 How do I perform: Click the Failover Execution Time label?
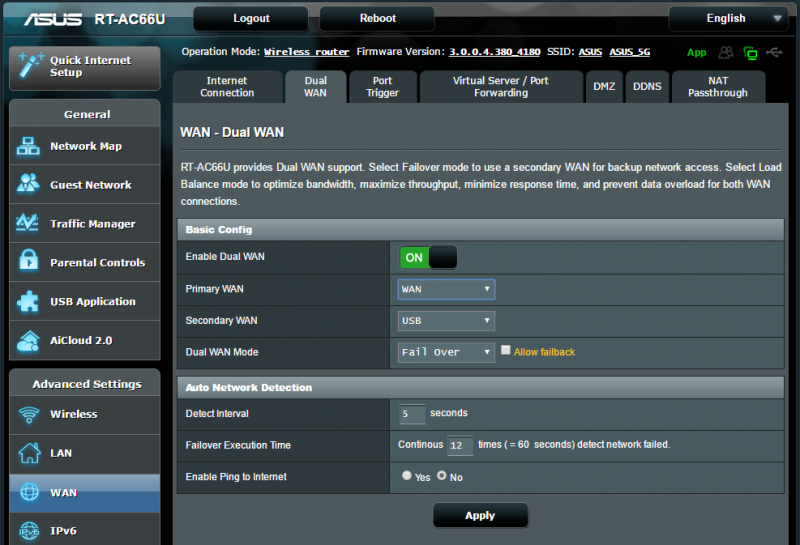(x=238, y=445)
